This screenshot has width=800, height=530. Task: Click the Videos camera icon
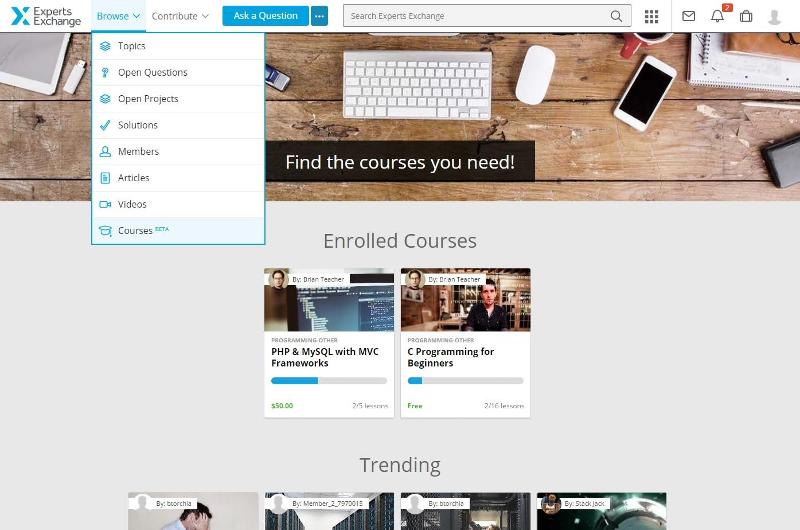[105, 205]
